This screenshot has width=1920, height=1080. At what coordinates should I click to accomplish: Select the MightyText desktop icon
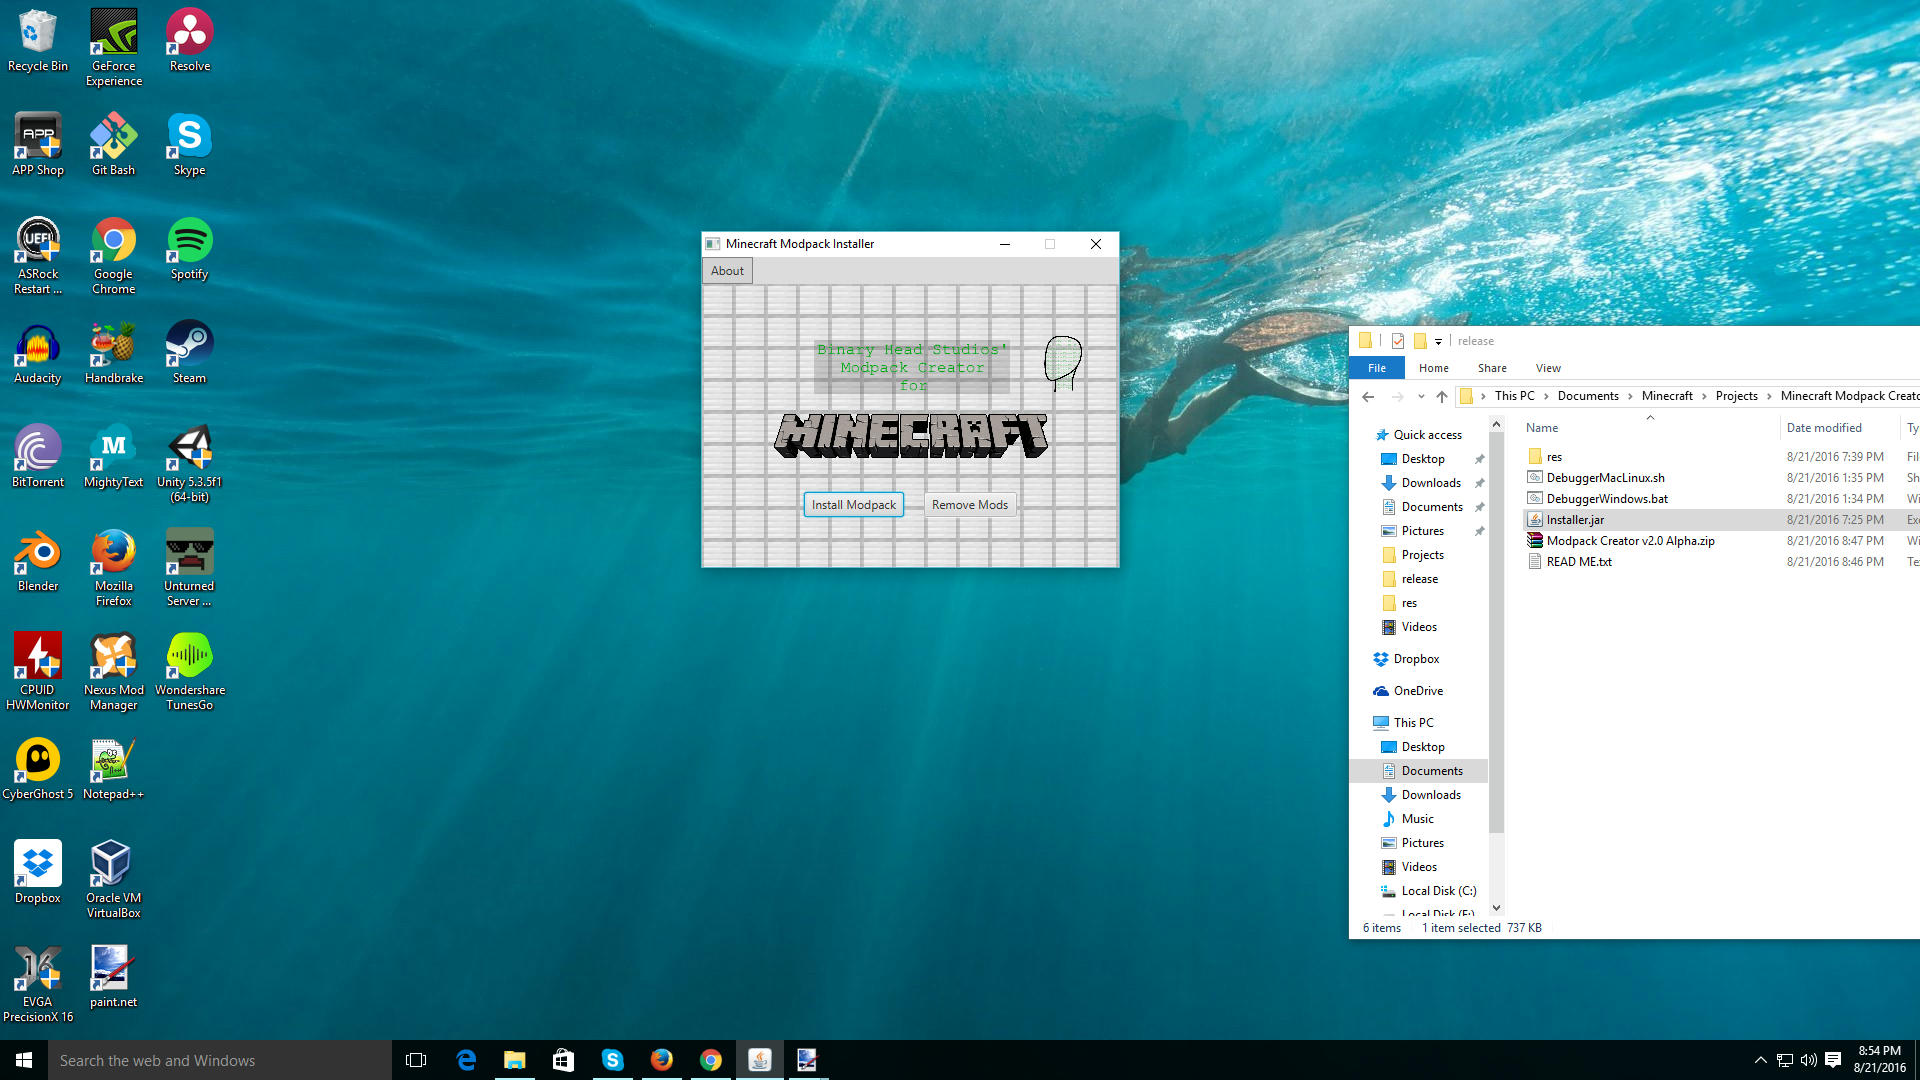pyautogui.click(x=114, y=457)
